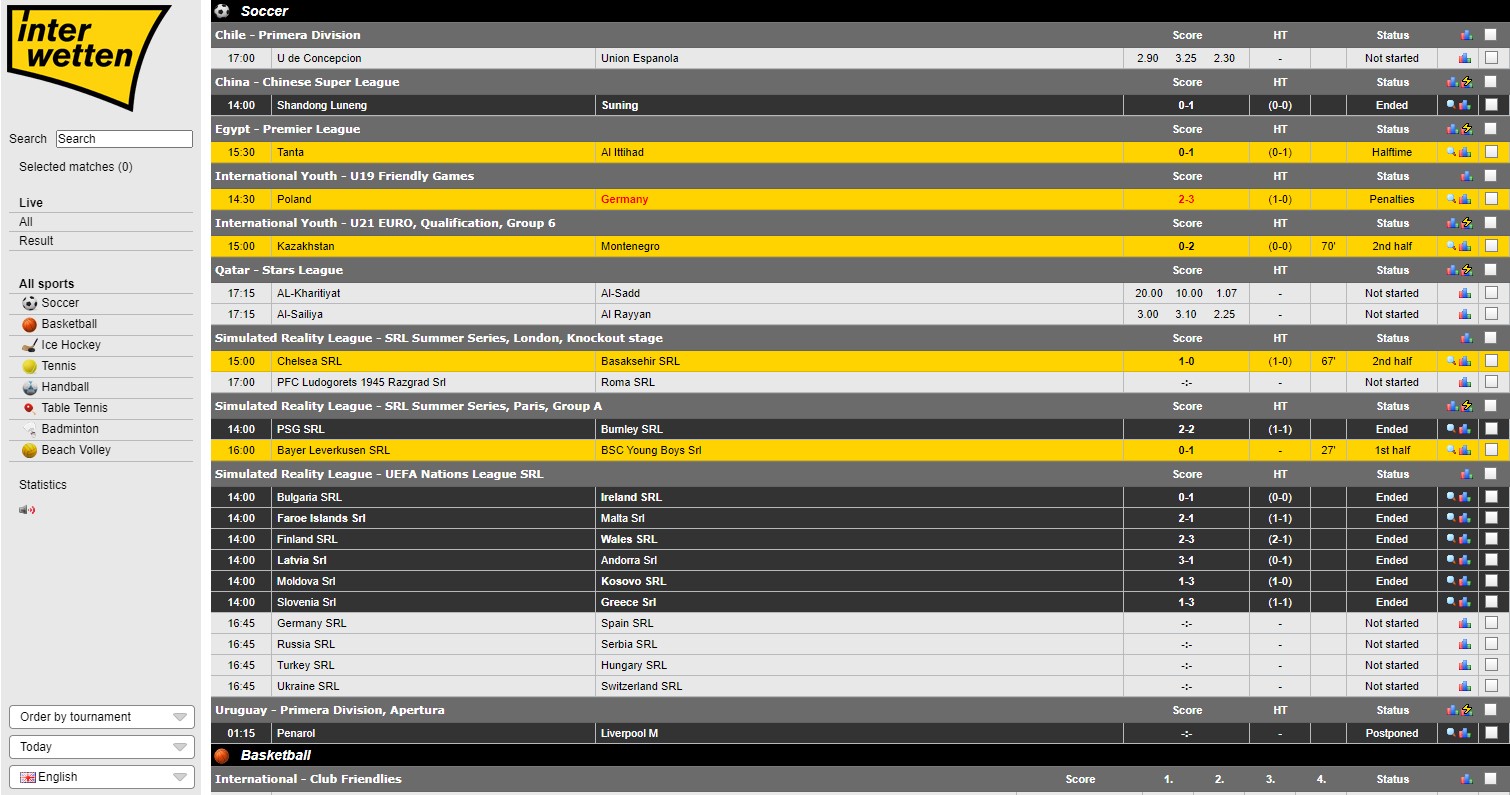1510x795 pixels.
Task: Click the magnifier icon for Shandong Luneng match
Action: tap(1451, 105)
